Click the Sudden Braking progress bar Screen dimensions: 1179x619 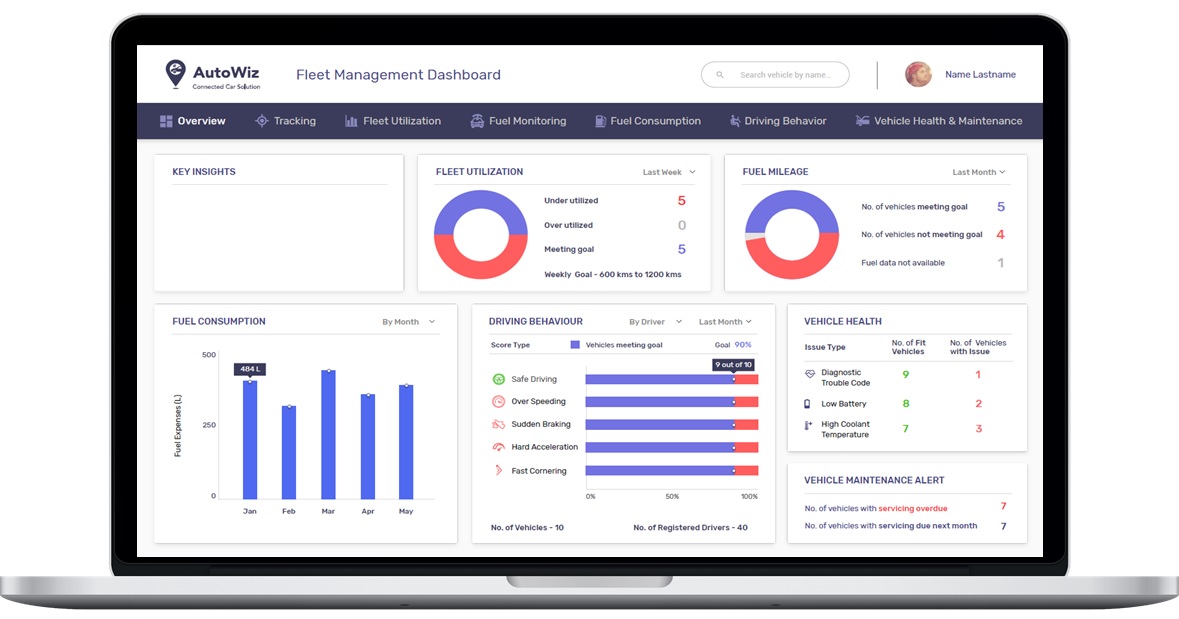point(672,425)
